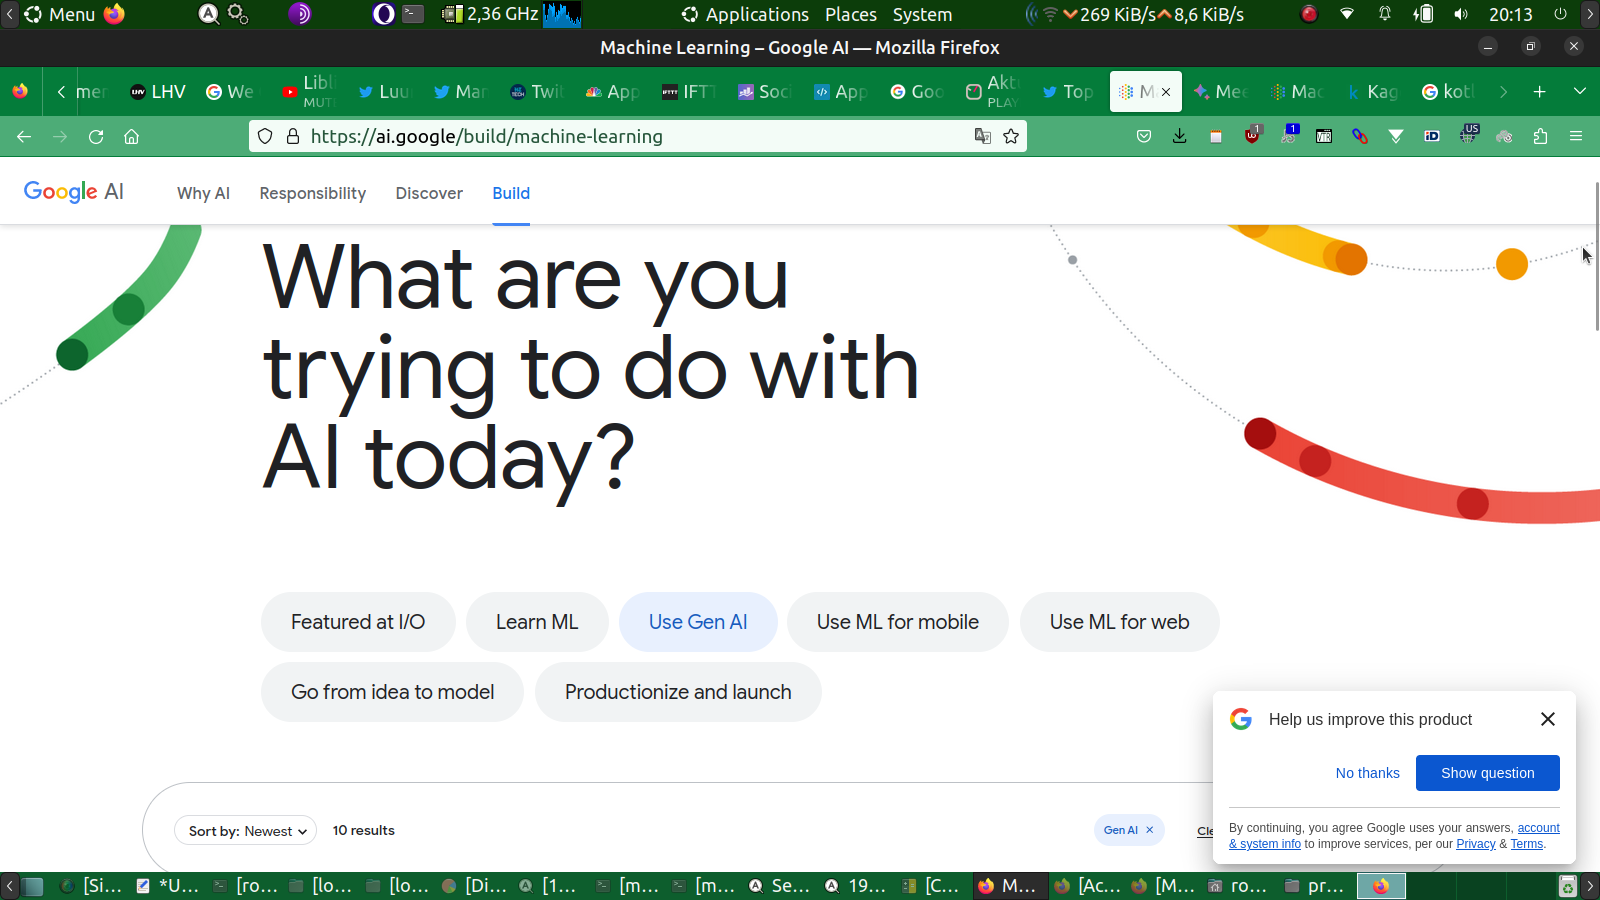The image size is (1600, 900).
Task: Open the Firefox downloads panel
Action: click(x=1180, y=136)
